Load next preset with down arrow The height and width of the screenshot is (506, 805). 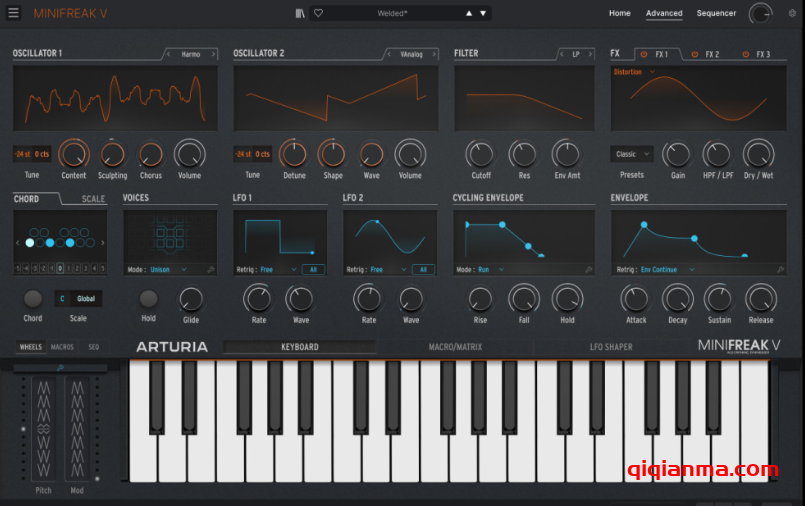[483, 13]
